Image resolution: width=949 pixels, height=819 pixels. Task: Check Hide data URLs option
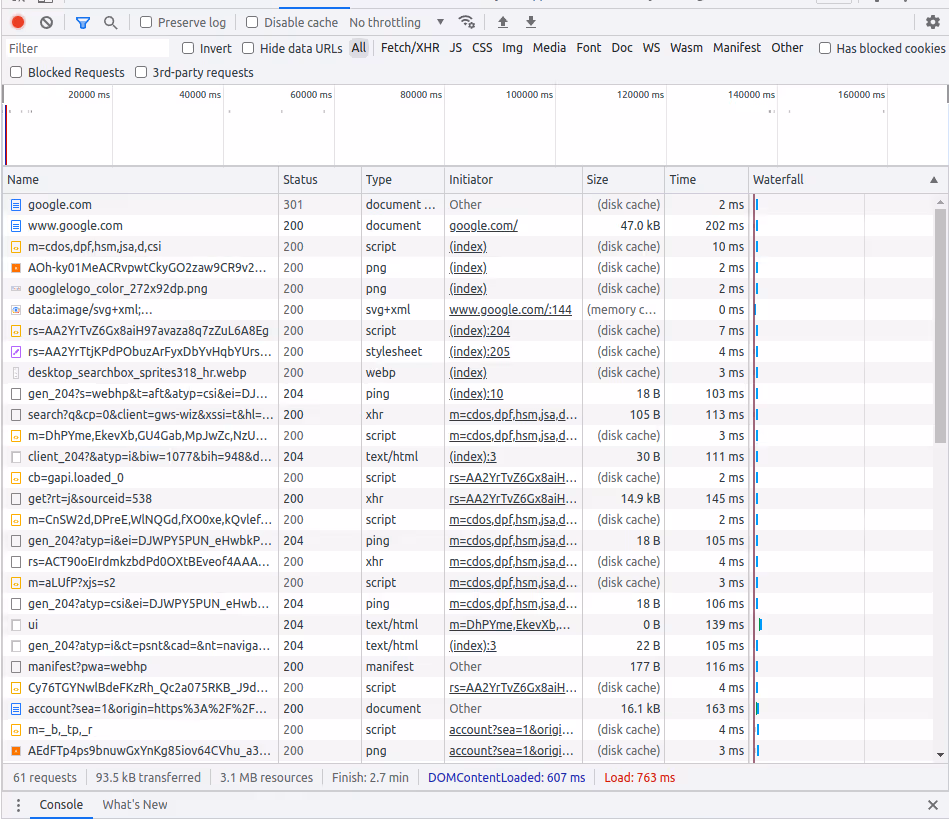click(248, 48)
